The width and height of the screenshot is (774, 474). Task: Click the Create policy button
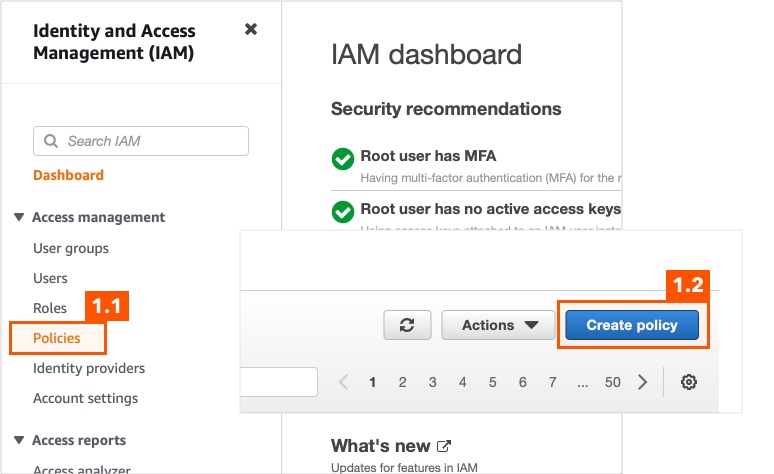632,325
